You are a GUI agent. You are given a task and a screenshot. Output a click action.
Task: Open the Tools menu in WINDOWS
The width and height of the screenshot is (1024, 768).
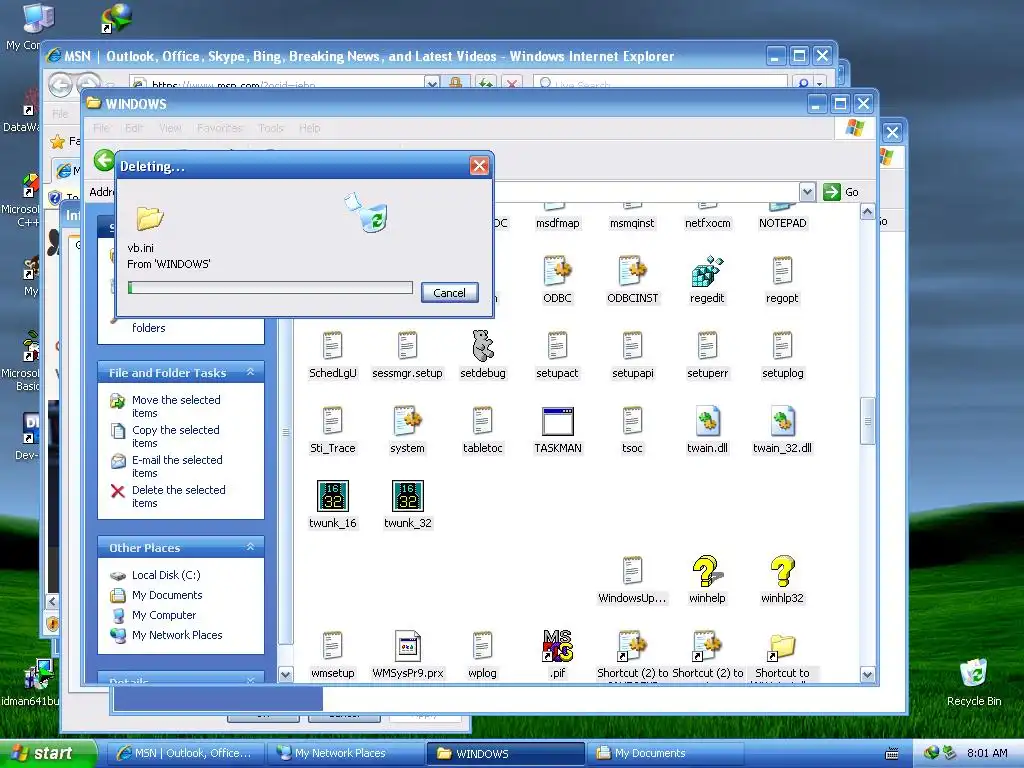click(270, 128)
